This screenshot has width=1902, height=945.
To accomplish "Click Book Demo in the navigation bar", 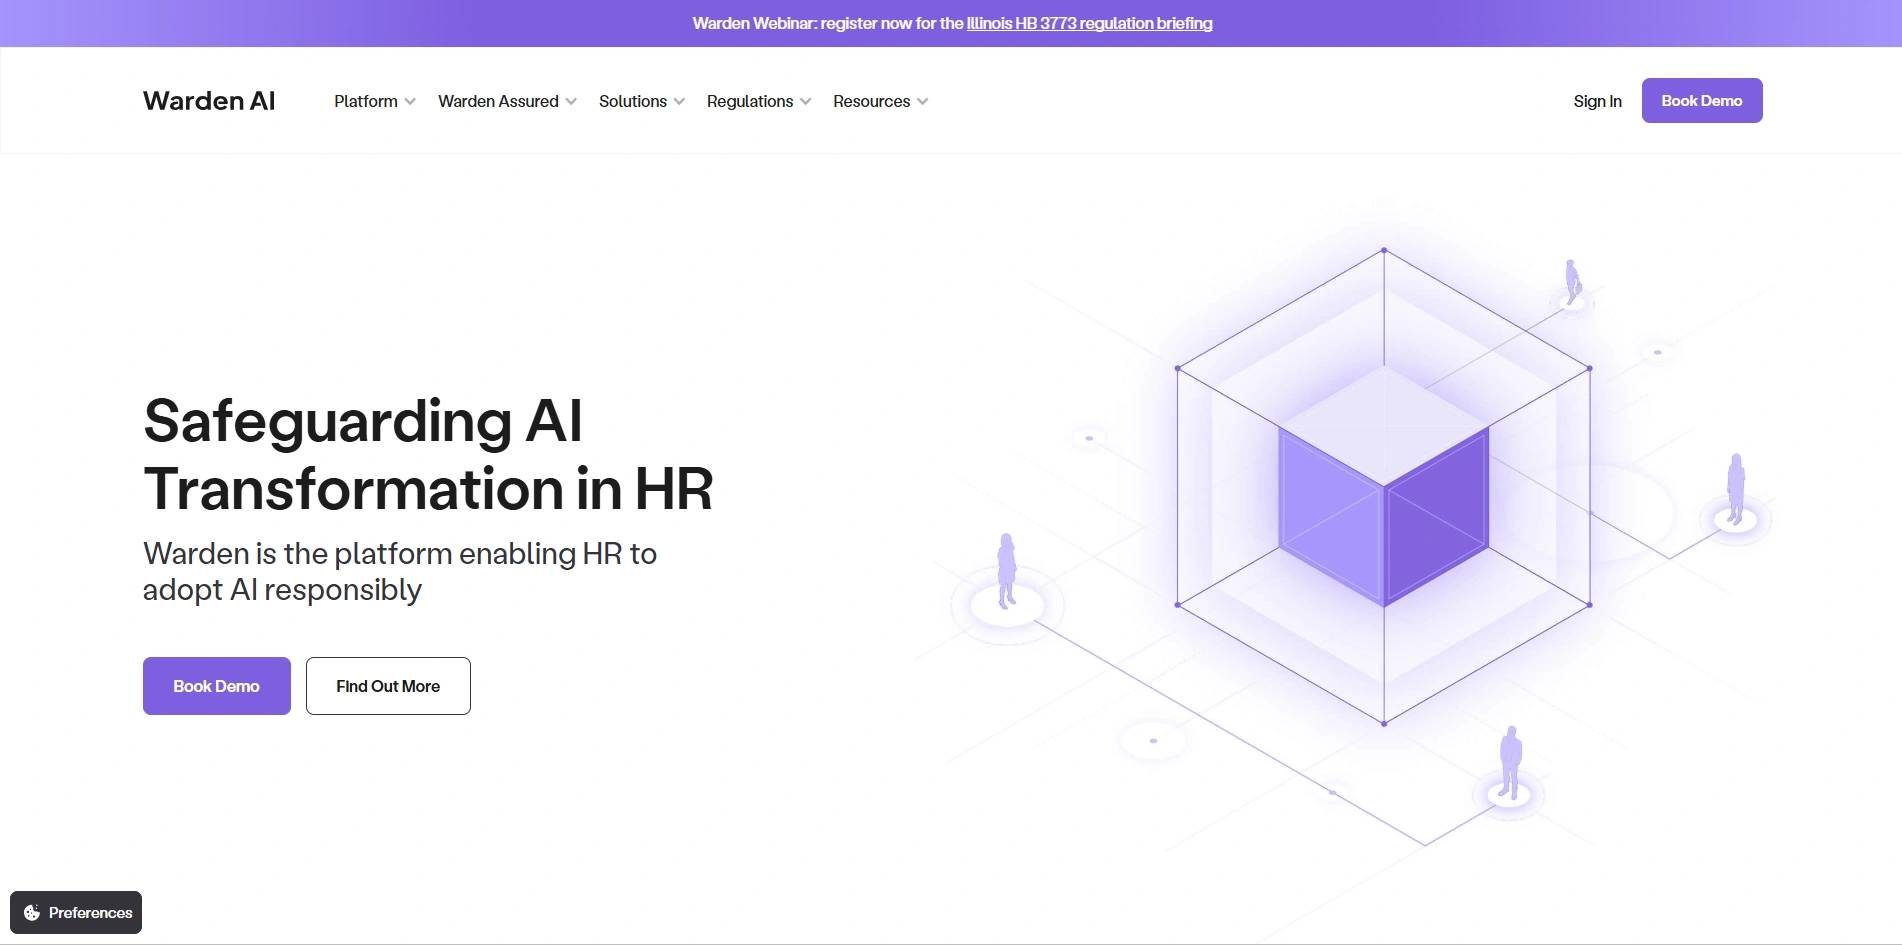I will point(1702,101).
